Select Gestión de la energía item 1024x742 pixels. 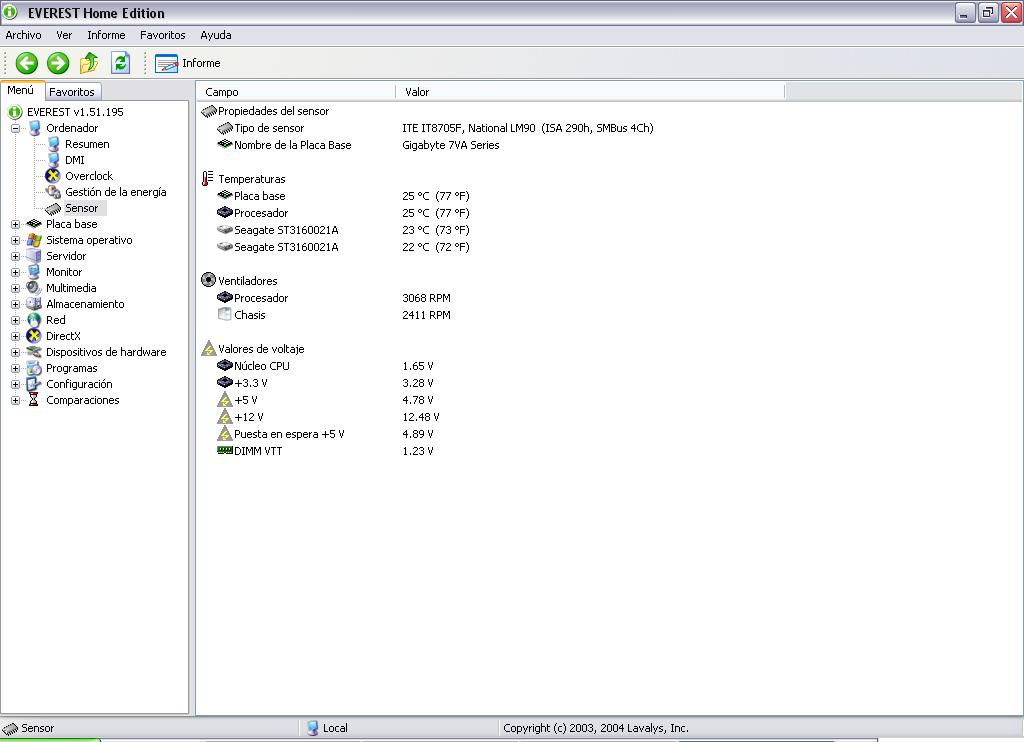click(115, 192)
